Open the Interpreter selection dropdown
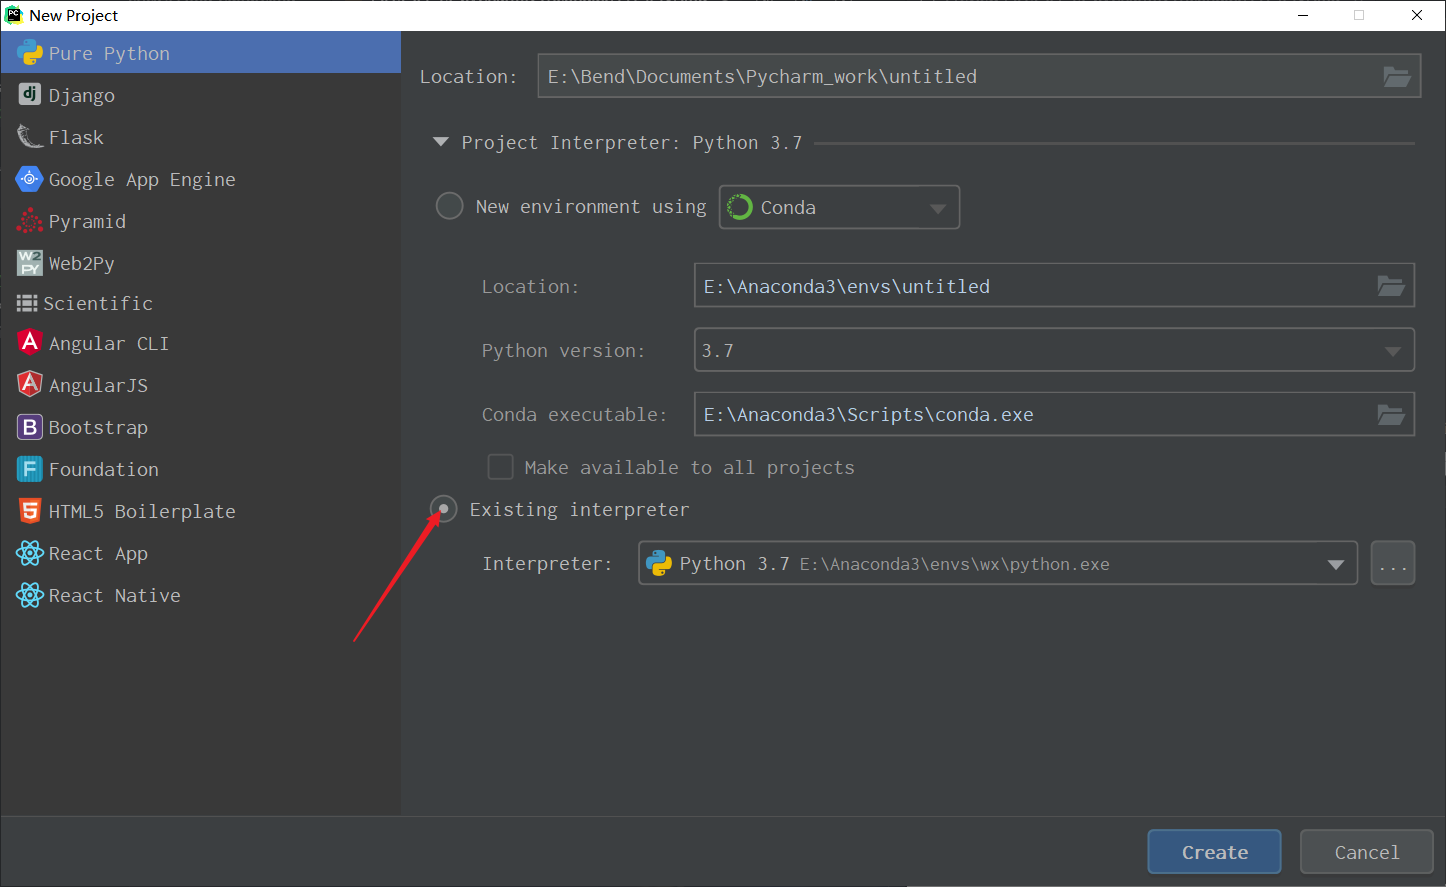The height and width of the screenshot is (887, 1446). coord(998,563)
